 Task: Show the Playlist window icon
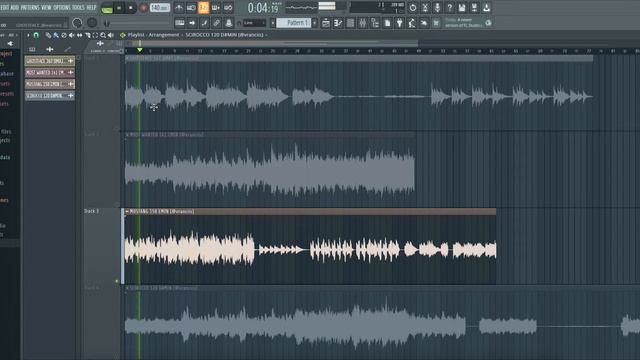[x=326, y=23]
